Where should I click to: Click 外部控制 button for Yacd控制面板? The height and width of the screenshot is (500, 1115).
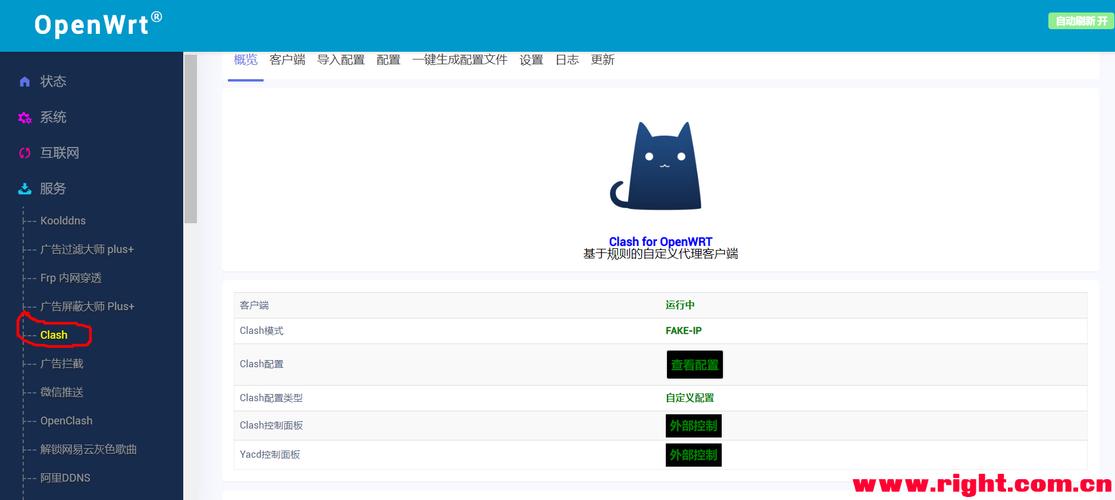(x=694, y=455)
